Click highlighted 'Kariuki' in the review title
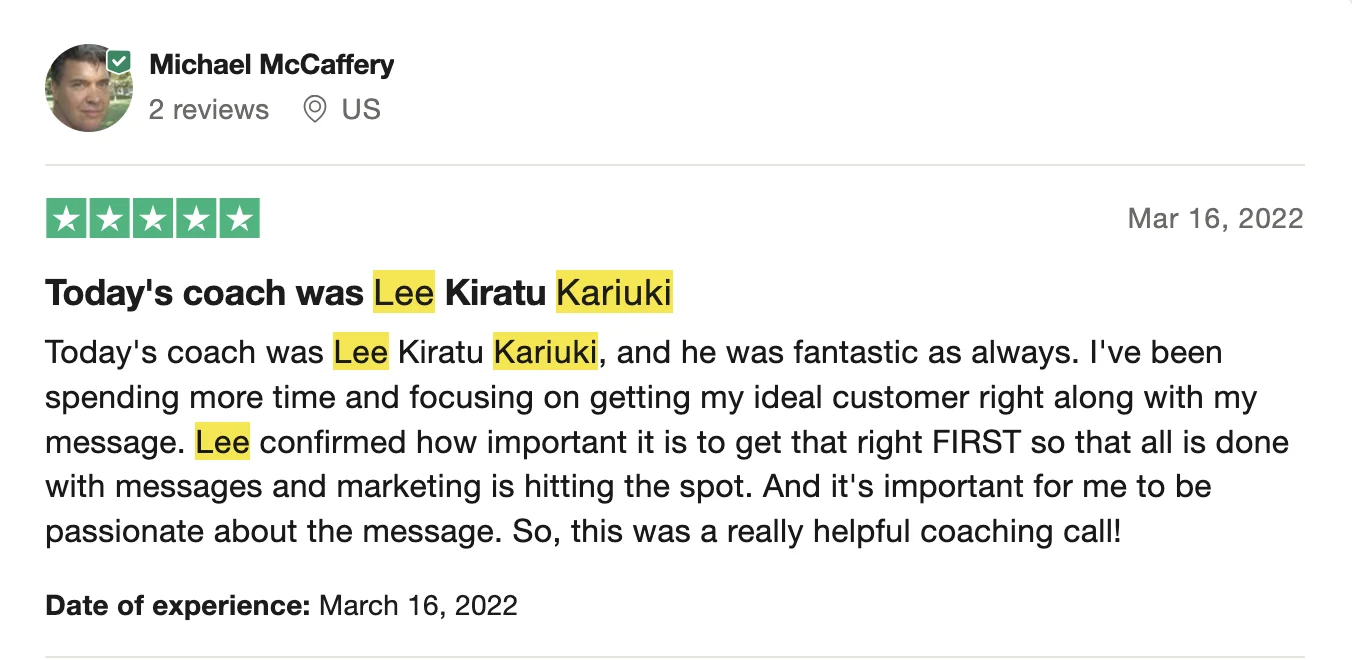This screenshot has width=1352, height=660. coord(614,293)
